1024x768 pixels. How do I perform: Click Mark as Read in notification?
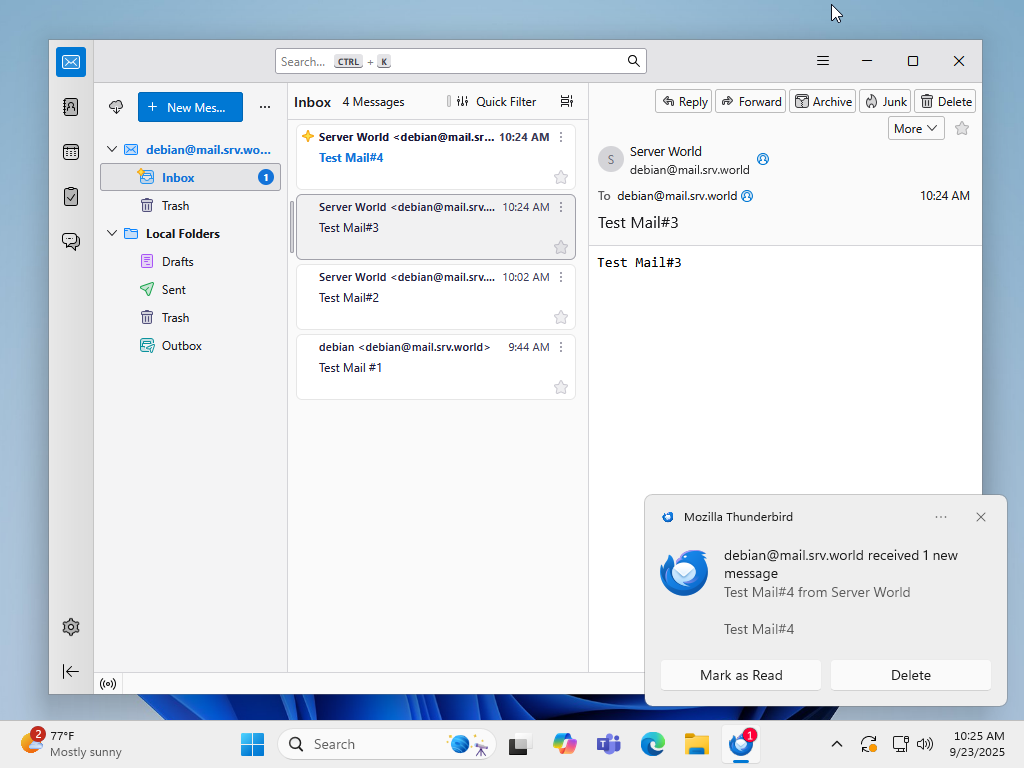pyautogui.click(x=741, y=675)
